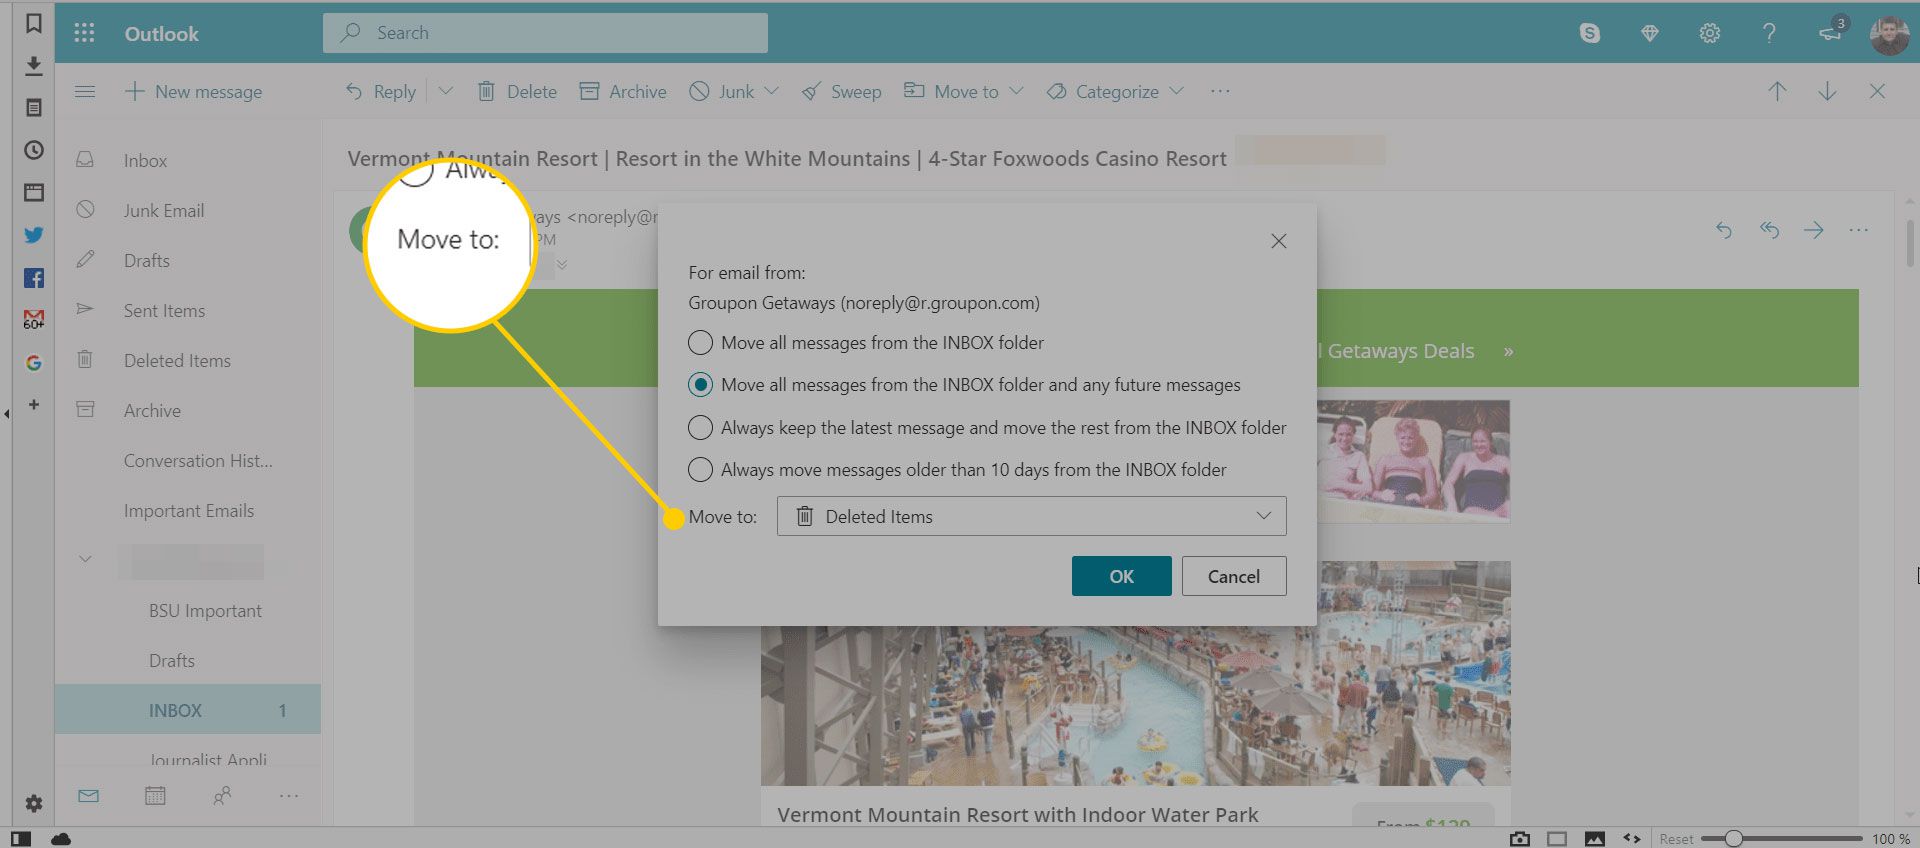Click Archive in the toolbar

pyautogui.click(x=623, y=91)
